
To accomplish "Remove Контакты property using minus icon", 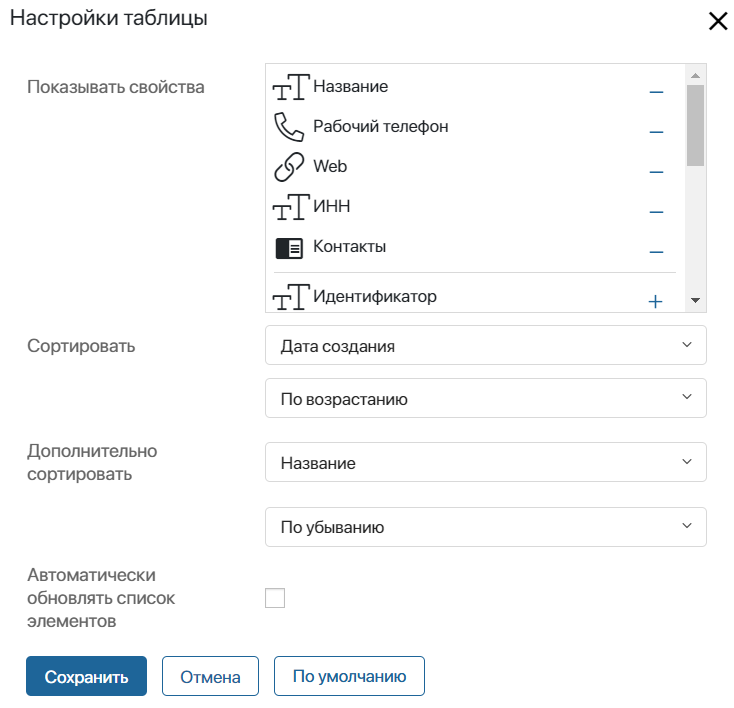I will click(656, 252).
